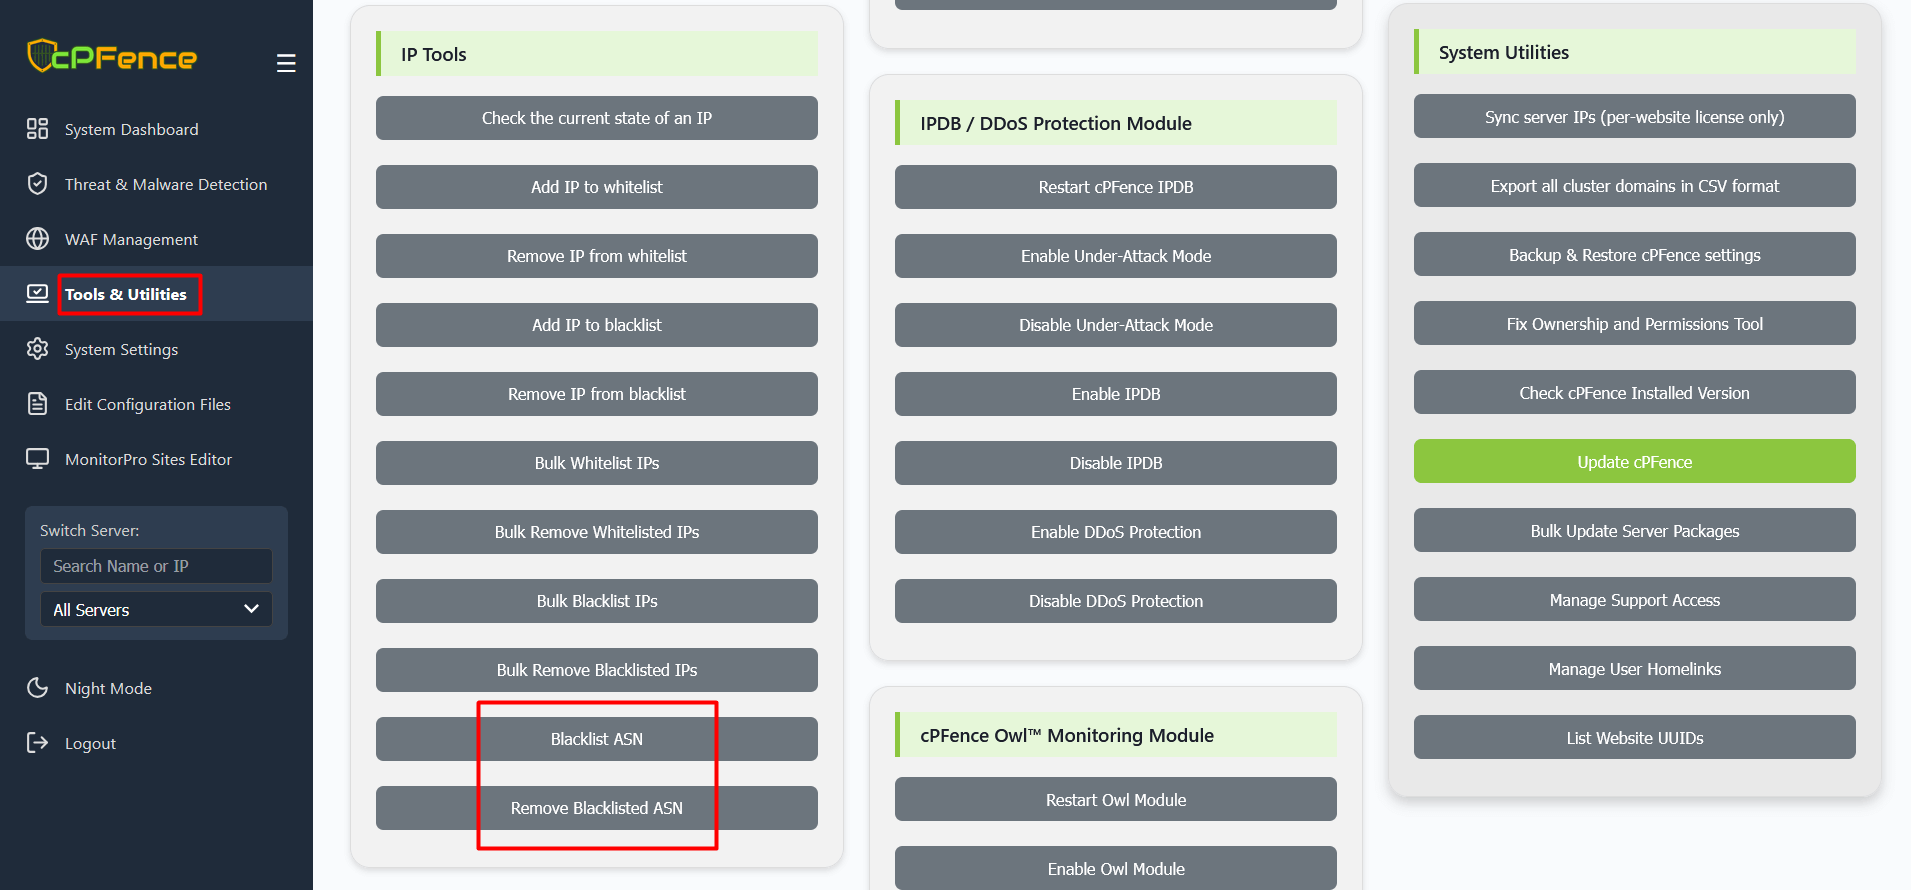Click the Edit Configuration Files document icon
Image resolution: width=1911 pixels, height=890 pixels.
point(37,404)
